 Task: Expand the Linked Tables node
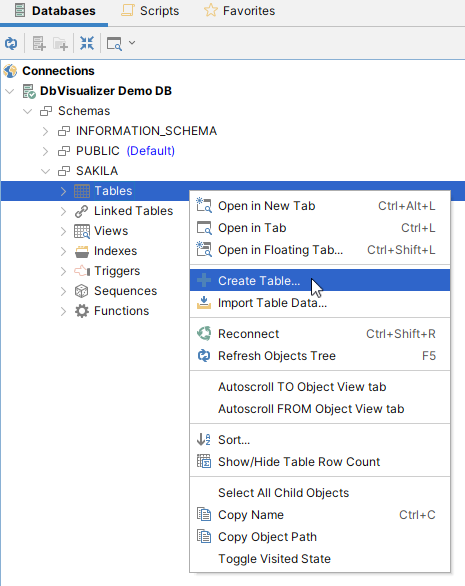(63, 211)
